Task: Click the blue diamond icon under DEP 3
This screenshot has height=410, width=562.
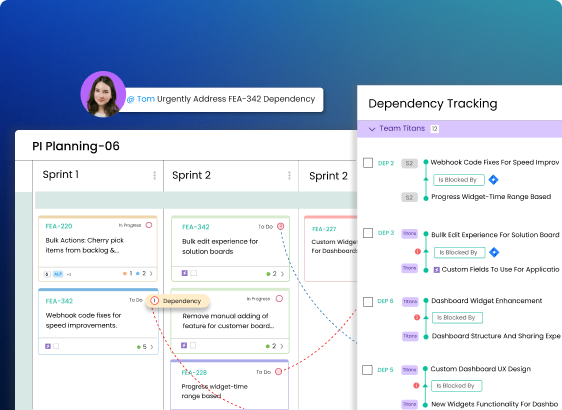Action: point(494,252)
